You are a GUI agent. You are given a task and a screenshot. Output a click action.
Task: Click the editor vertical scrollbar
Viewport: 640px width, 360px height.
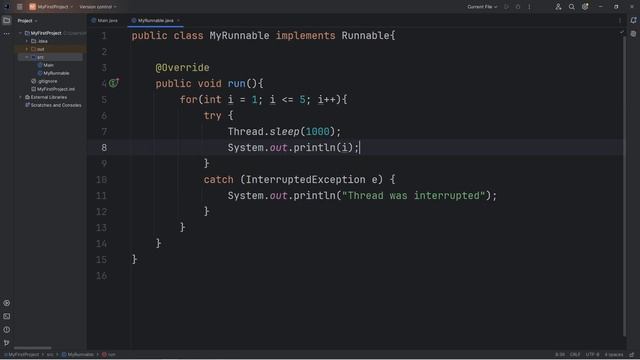tap(624, 186)
